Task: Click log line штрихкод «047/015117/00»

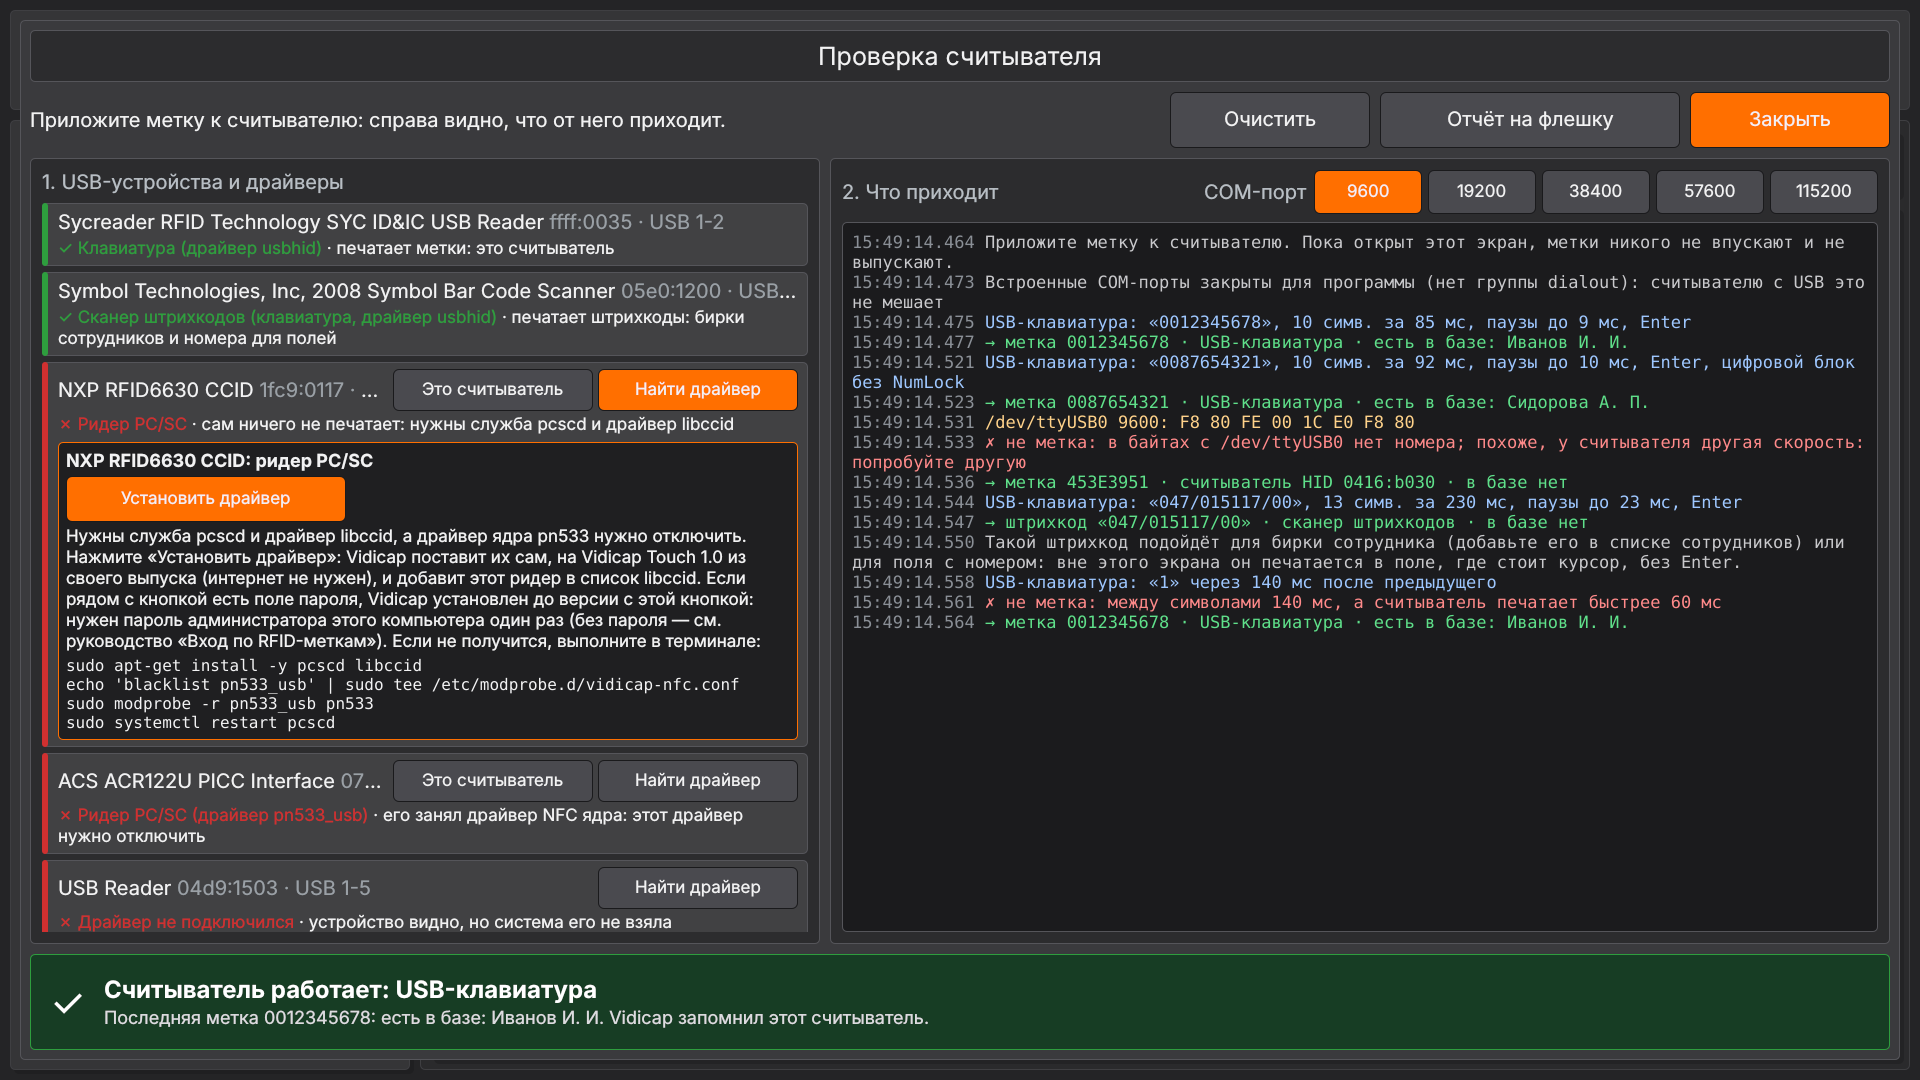Action: pyautogui.click(x=1219, y=523)
